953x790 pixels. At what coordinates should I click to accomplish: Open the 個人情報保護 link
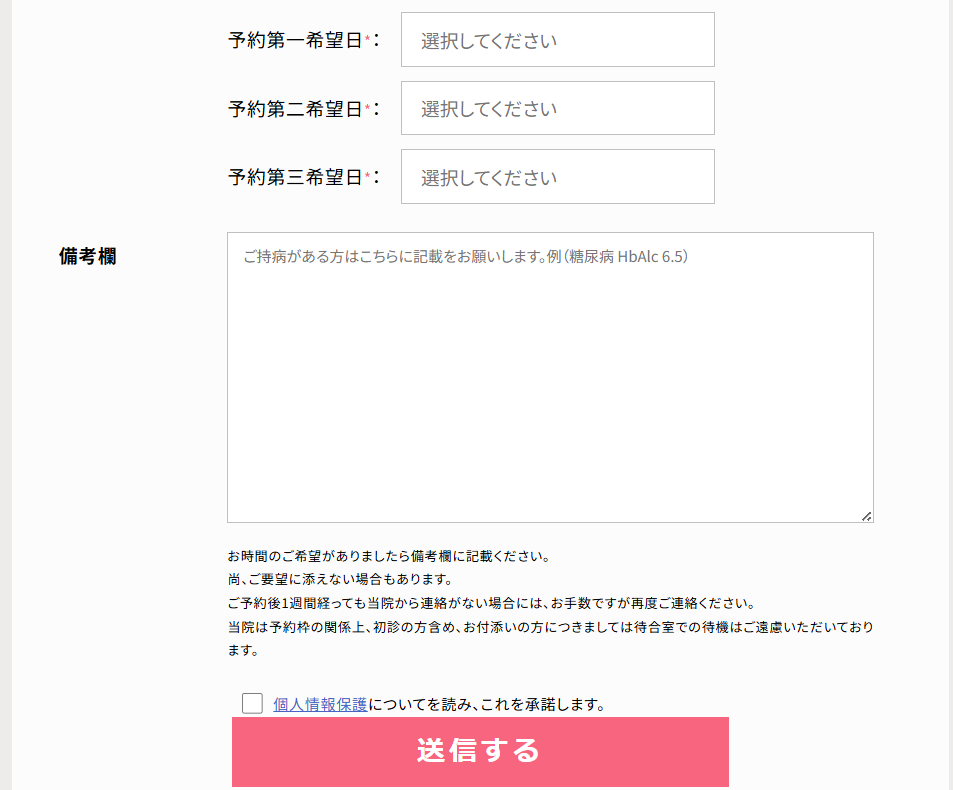[x=320, y=704]
